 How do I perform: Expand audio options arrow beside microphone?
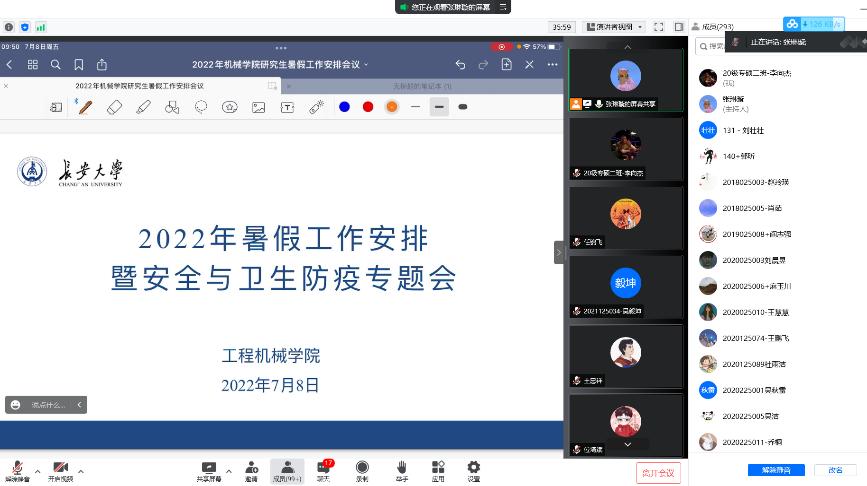click(38, 470)
